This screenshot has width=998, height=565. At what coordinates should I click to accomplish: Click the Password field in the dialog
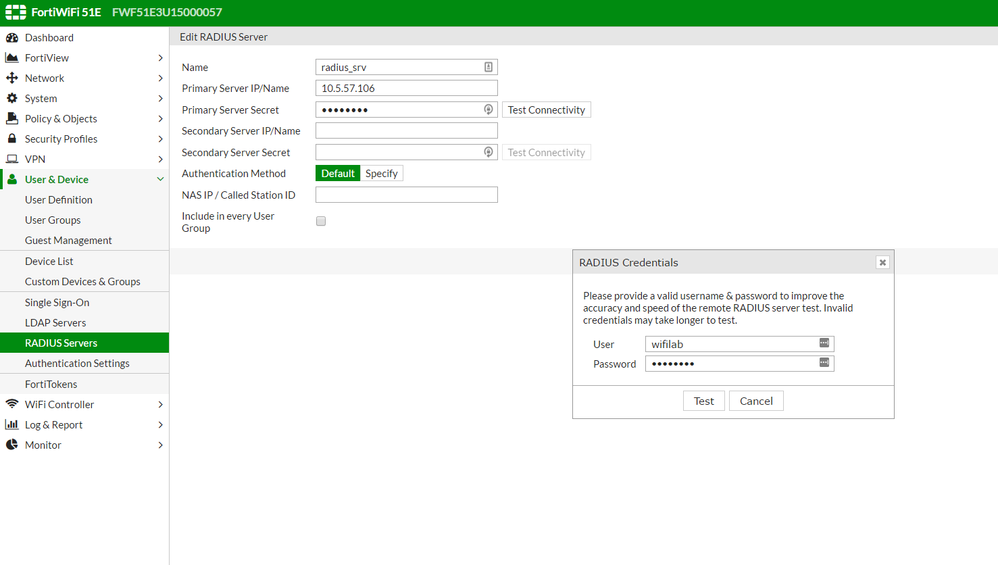coord(740,363)
